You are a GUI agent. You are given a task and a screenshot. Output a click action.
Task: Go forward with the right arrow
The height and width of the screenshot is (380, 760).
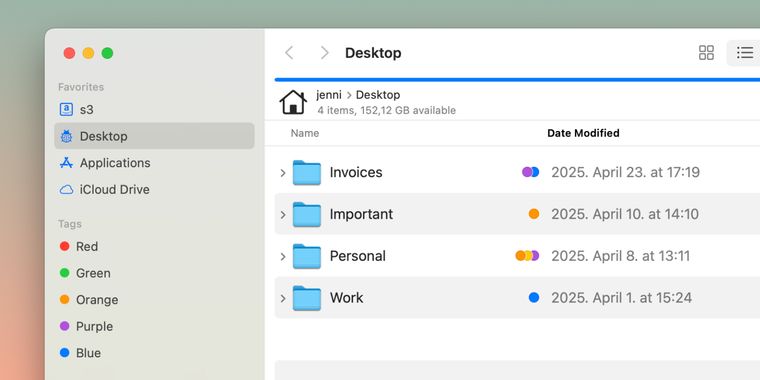[324, 52]
